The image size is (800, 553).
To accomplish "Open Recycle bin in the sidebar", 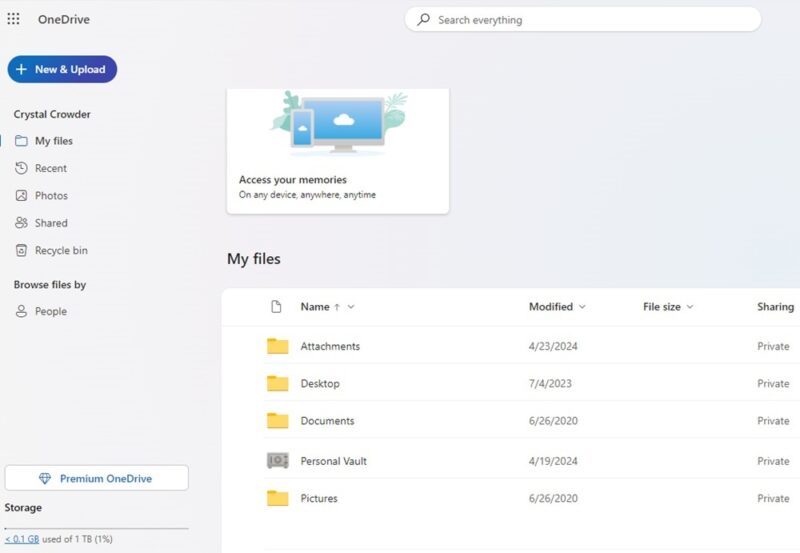I will pos(61,250).
